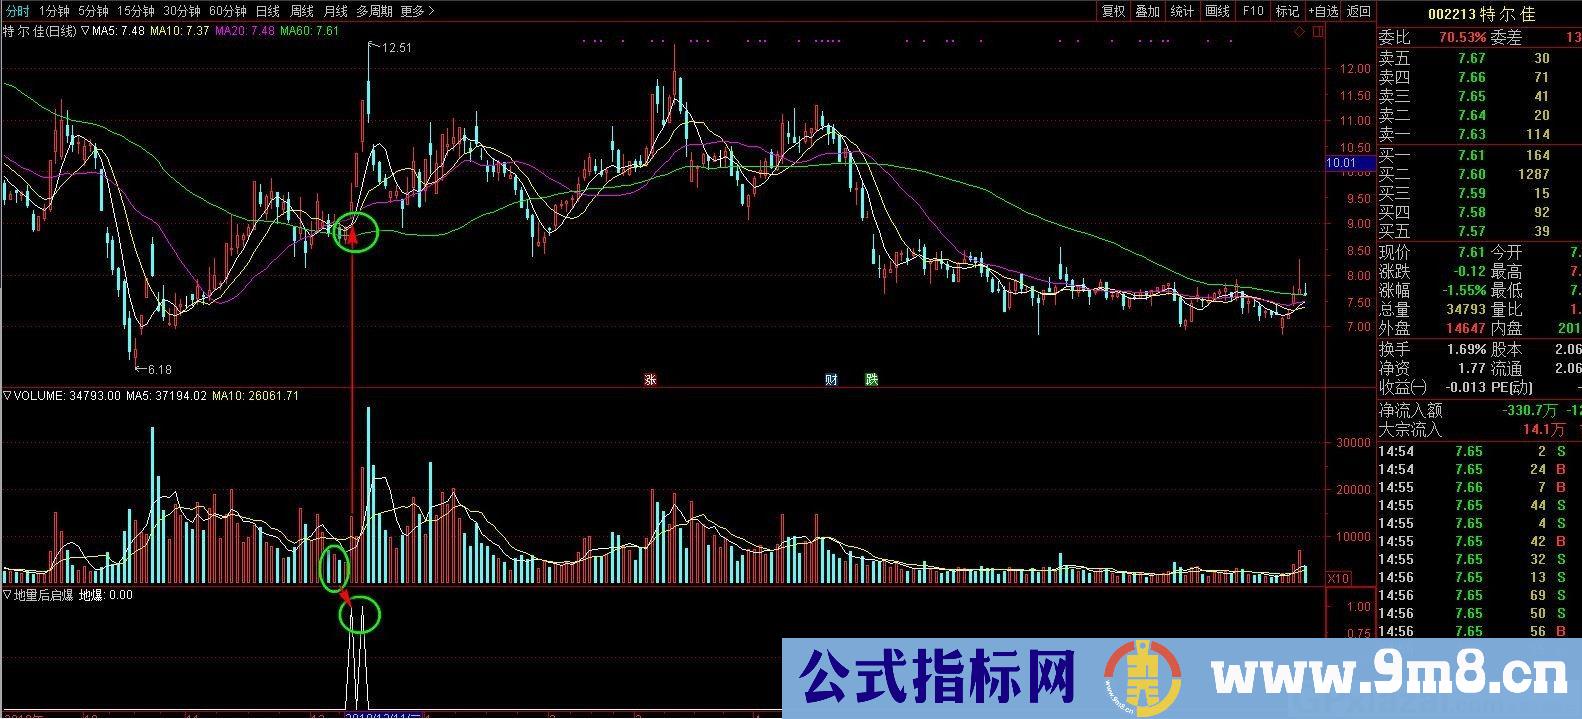The width and height of the screenshot is (1582, 719).
Task: Open the 多周期 multi-period view
Action: (x=374, y=11)
